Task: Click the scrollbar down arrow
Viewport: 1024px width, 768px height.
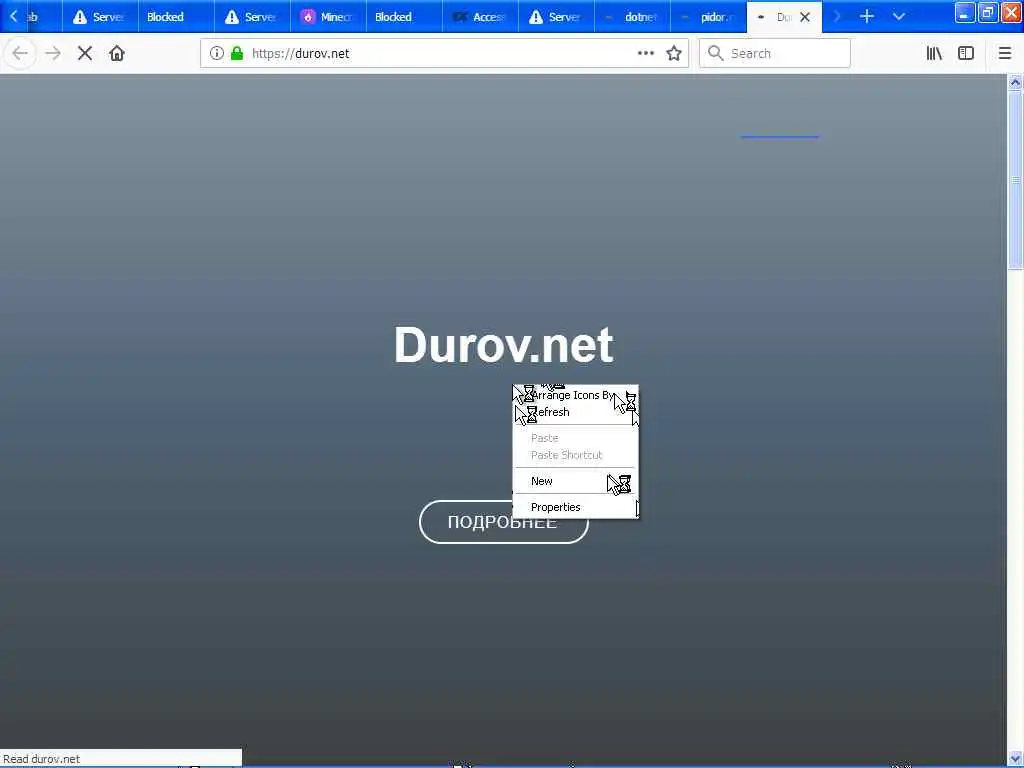Action: coord(1015,758)
